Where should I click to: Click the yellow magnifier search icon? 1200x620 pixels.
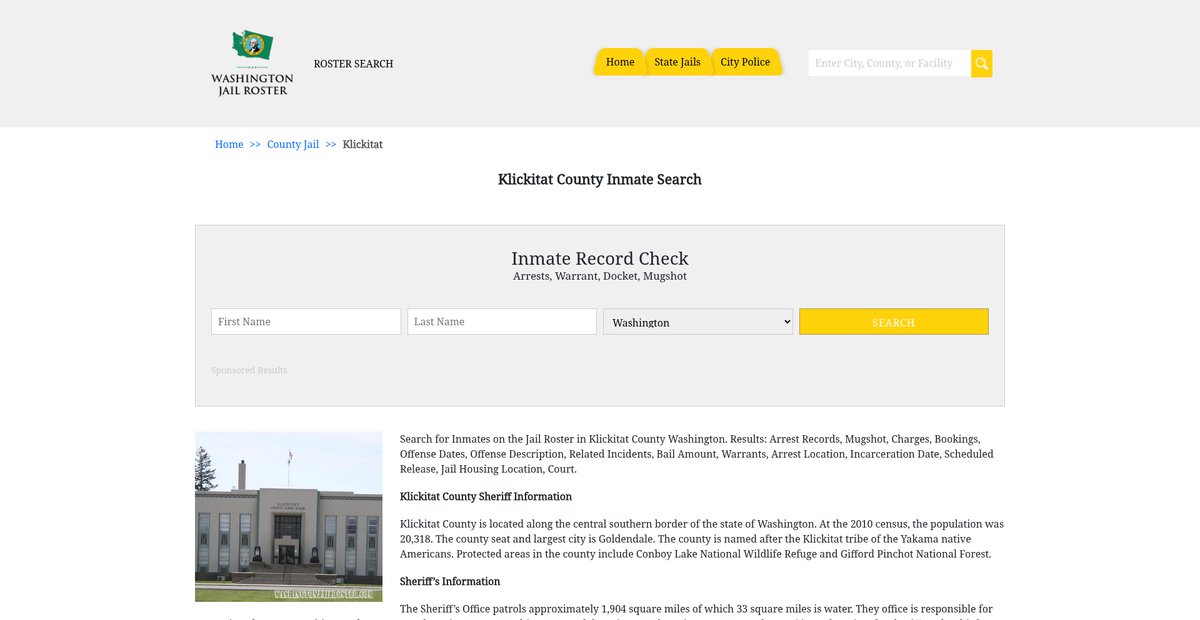coord(981,63)
